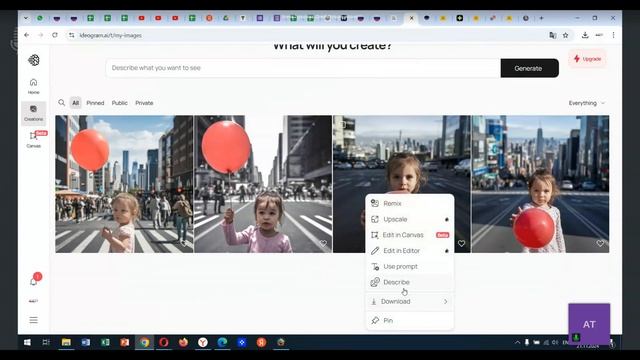The height and width of the screenshot is (360, 640).
Task: Open Firefox from the taskbar
Action: point(183,342)
